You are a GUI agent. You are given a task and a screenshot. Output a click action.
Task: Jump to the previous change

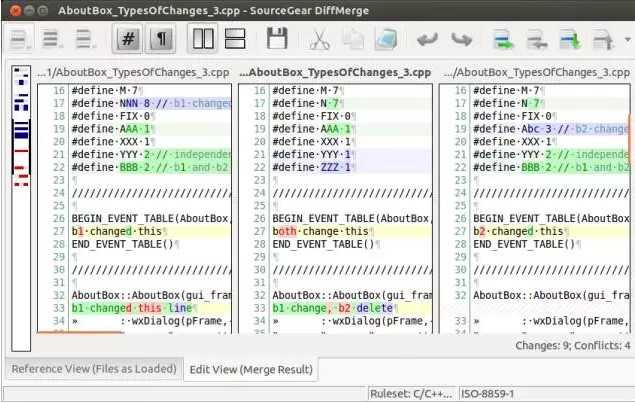(x=537, y=40)
